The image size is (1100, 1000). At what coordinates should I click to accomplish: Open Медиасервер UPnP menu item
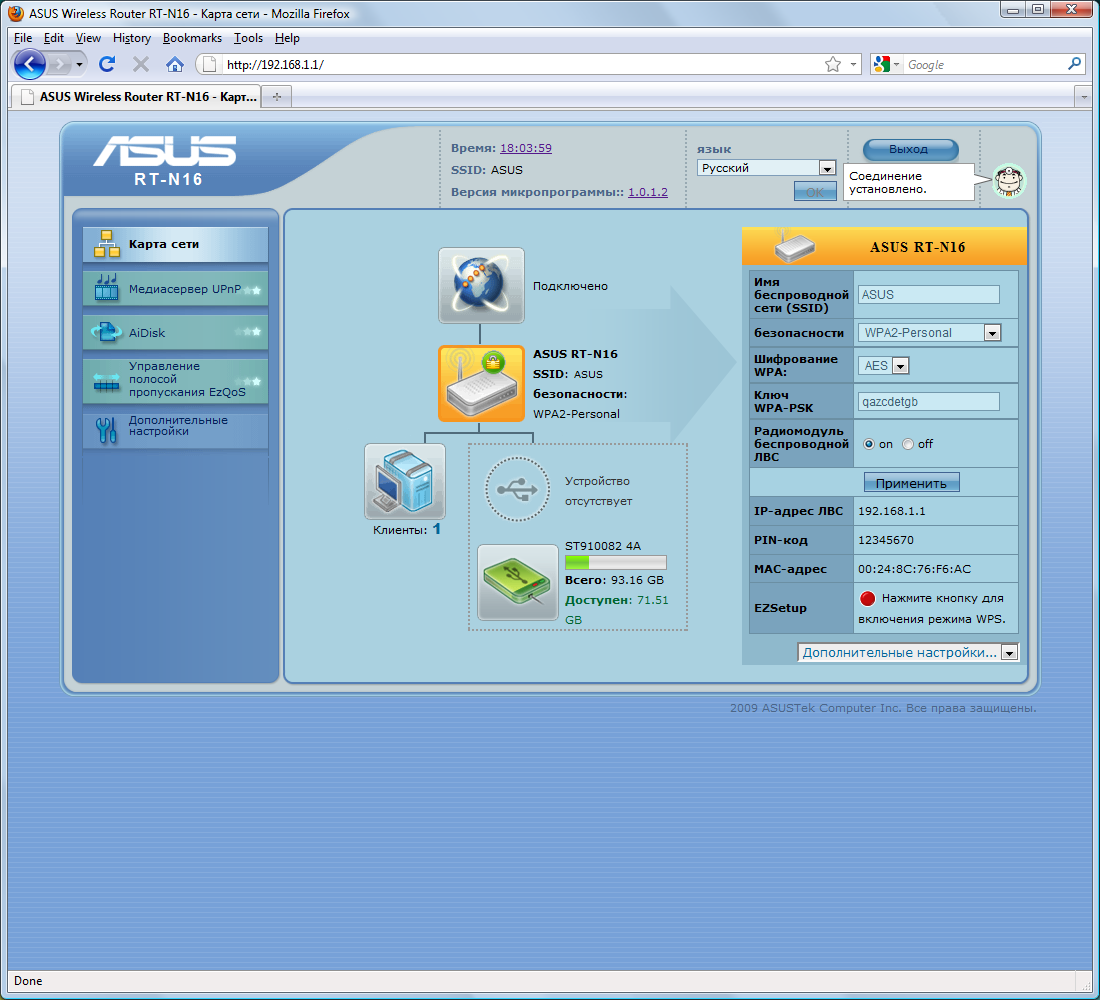click(x=175, y=288)
